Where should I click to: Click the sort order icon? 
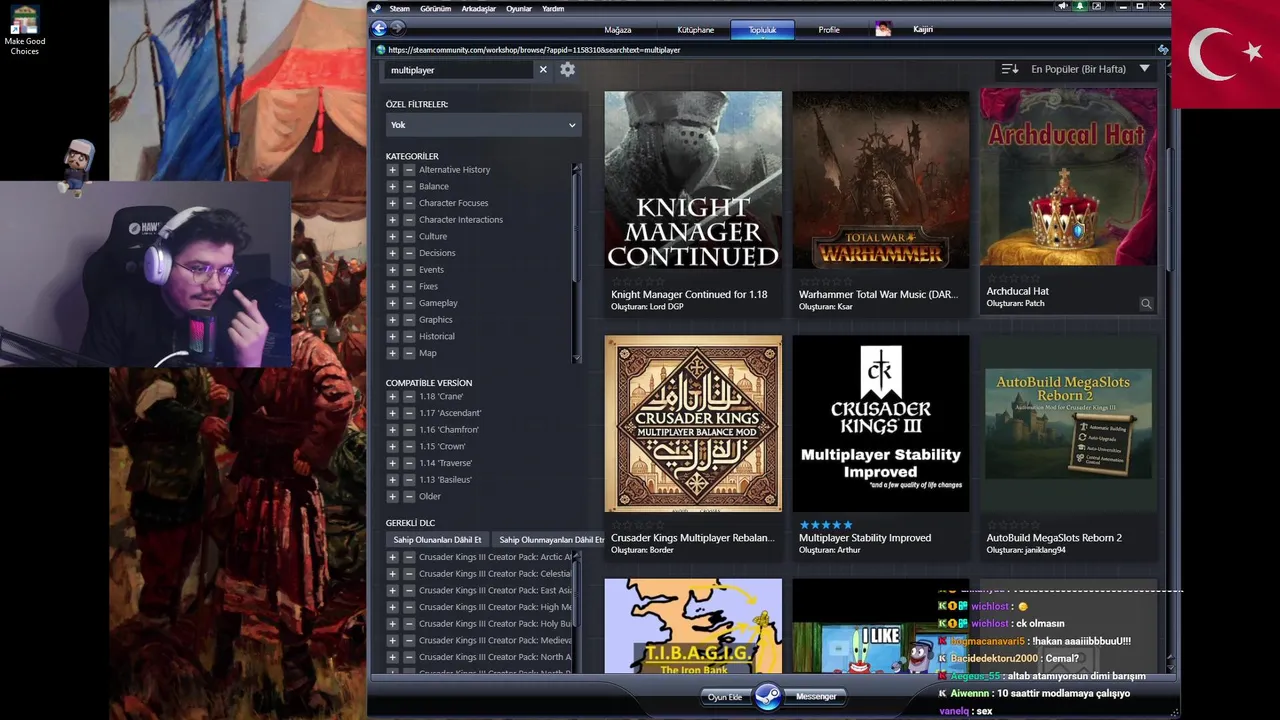(1010, 69)
